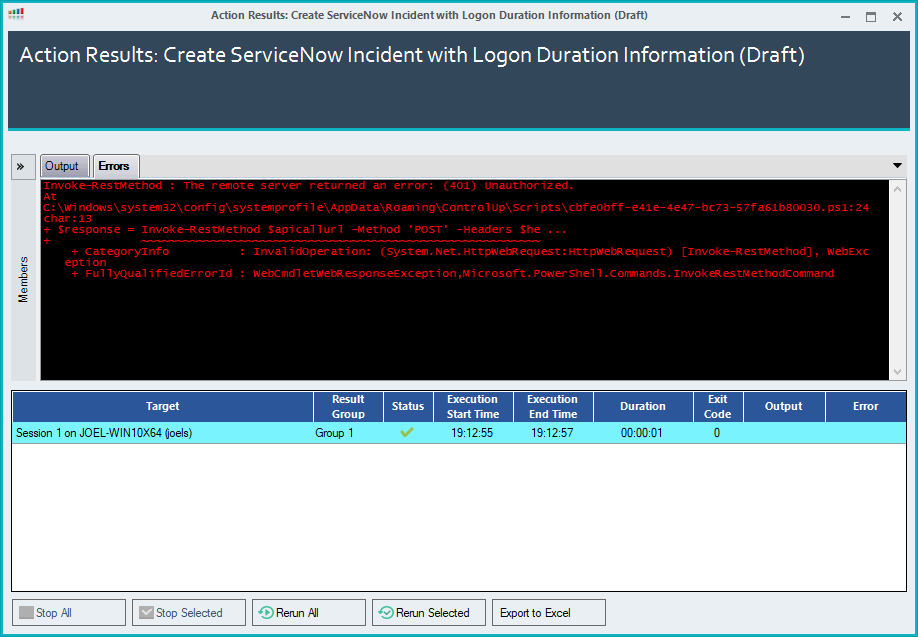Click the FullyQualifiedErrorId error line
The image size is (918, 637).
(453, 273)
